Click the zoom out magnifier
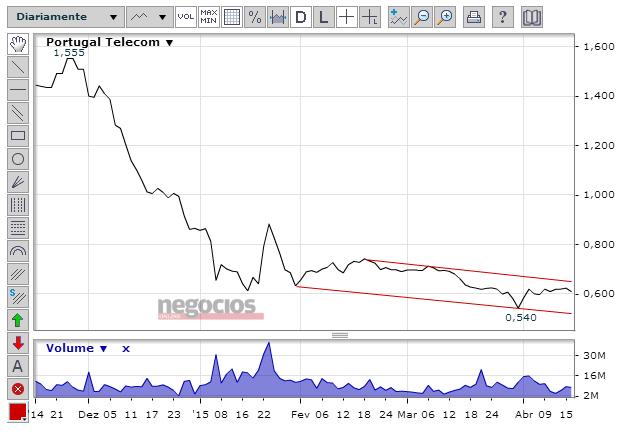 click(422, 17)
